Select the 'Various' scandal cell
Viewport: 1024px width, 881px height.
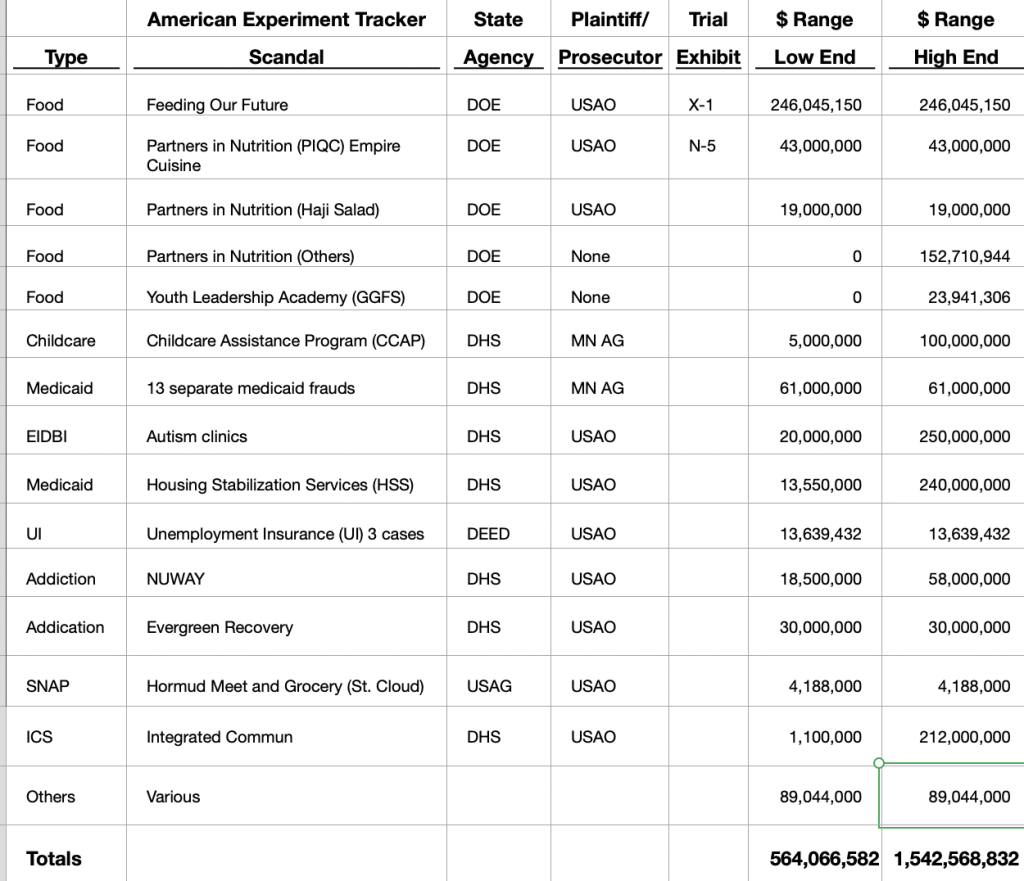[173, 797]
